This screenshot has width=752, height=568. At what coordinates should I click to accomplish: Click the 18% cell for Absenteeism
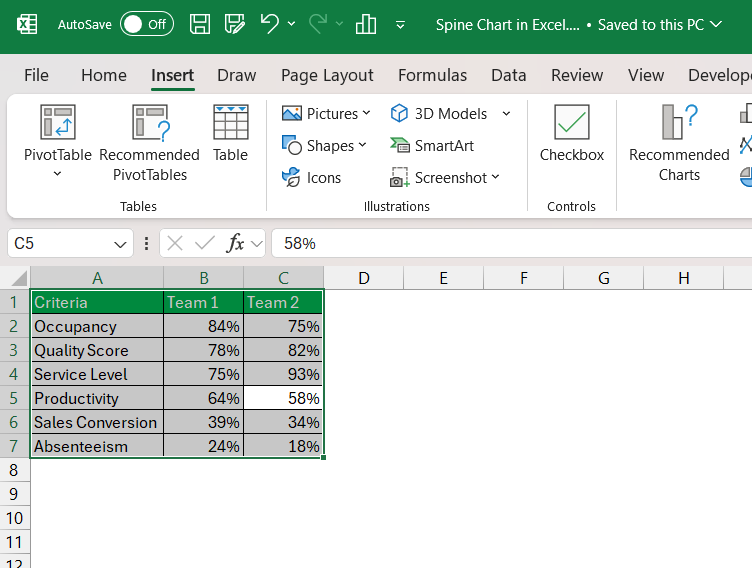pos(283,446)
